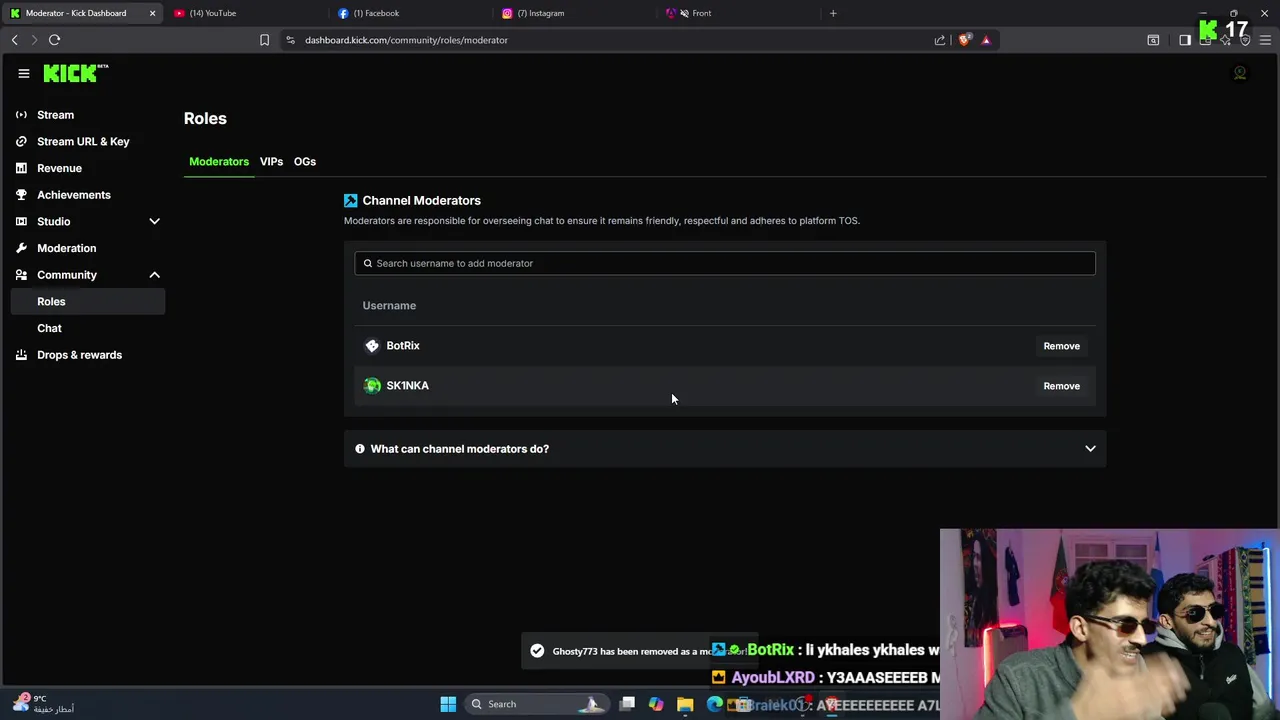Open the browser main menu icon

pos(1265,40)
